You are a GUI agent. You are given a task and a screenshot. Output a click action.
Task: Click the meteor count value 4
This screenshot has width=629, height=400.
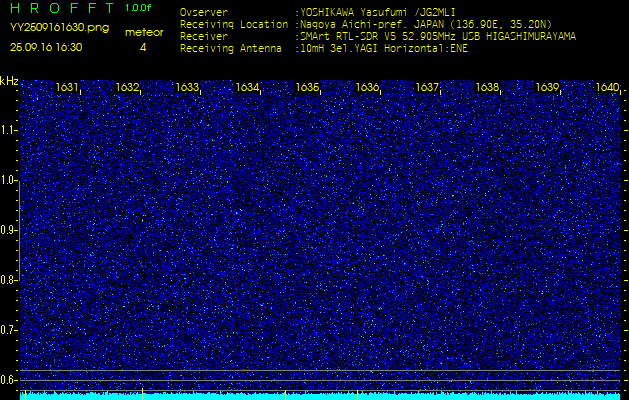click(143, 47)
